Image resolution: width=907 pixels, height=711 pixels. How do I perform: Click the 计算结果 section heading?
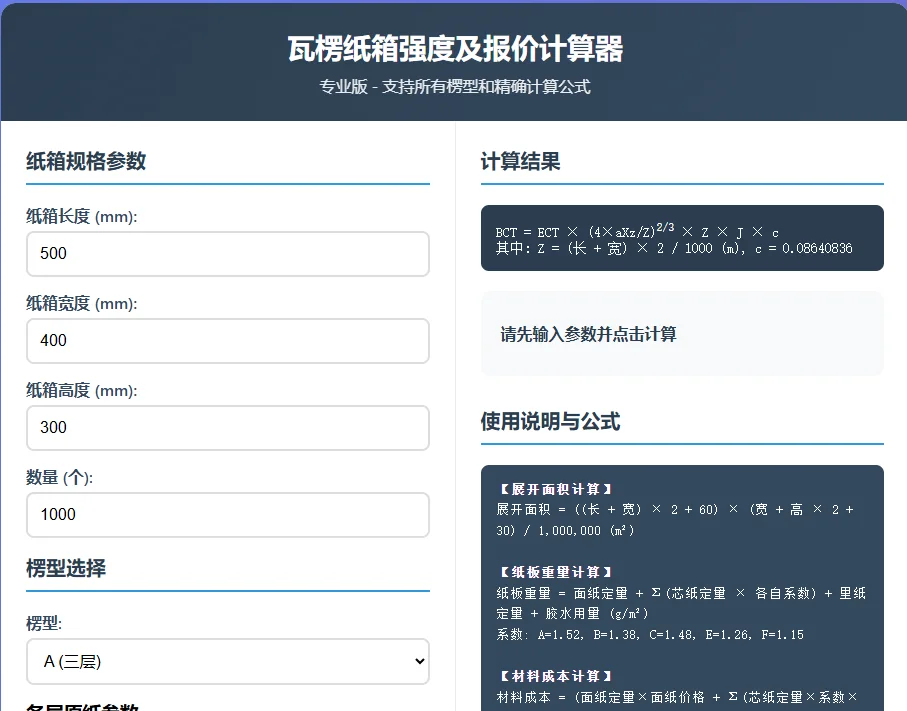(x=521, y=161)
